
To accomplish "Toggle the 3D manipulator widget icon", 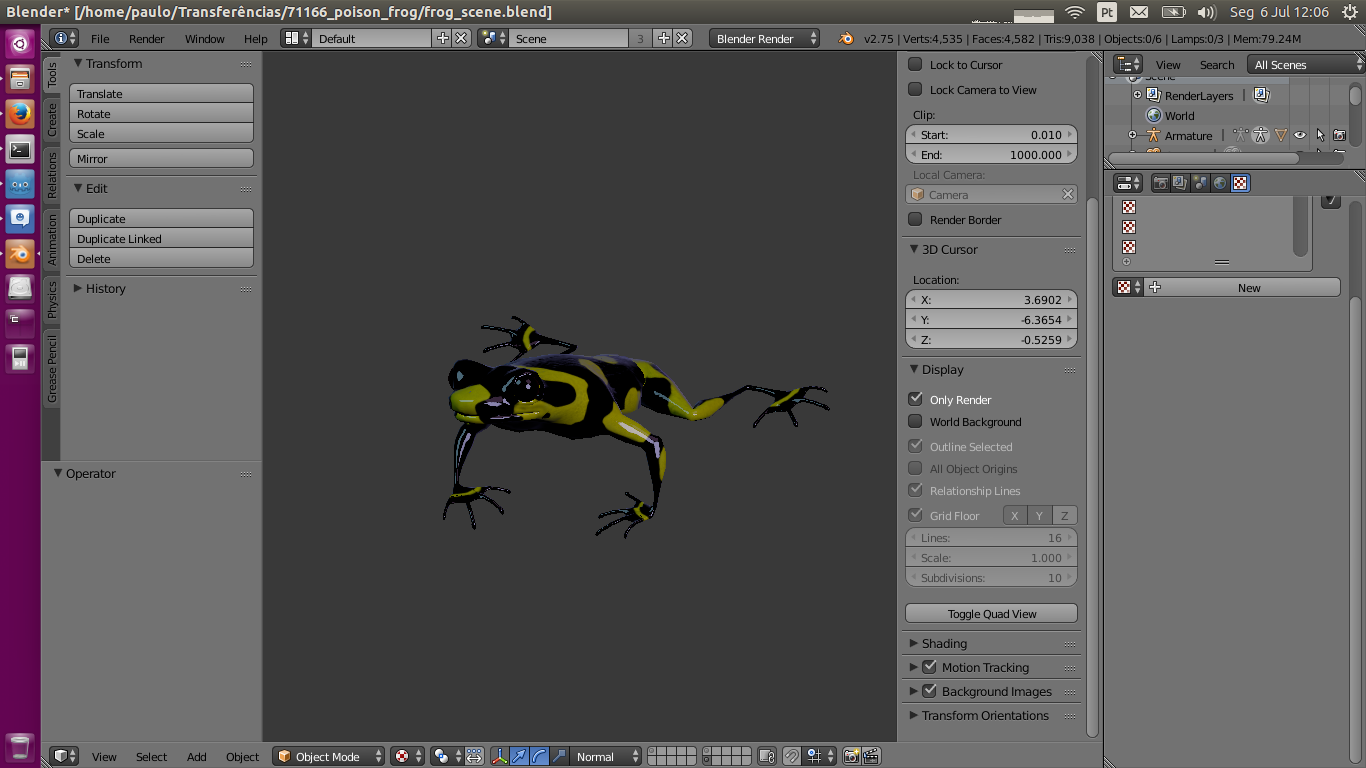I will (499, 757).
